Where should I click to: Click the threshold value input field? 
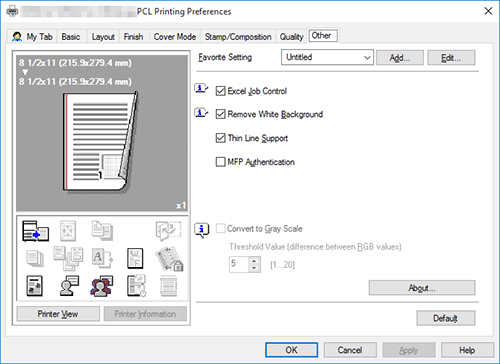pos(239,264)
